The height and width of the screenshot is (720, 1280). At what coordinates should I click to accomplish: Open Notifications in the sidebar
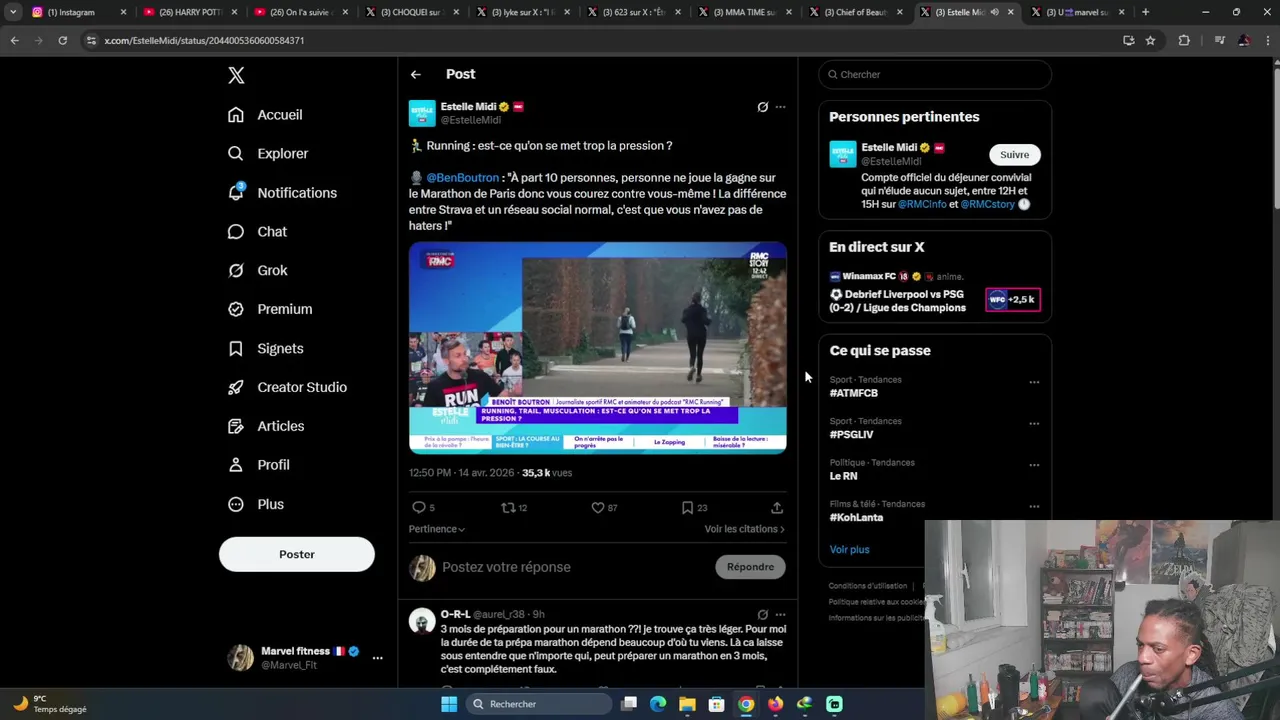point(282,193)
